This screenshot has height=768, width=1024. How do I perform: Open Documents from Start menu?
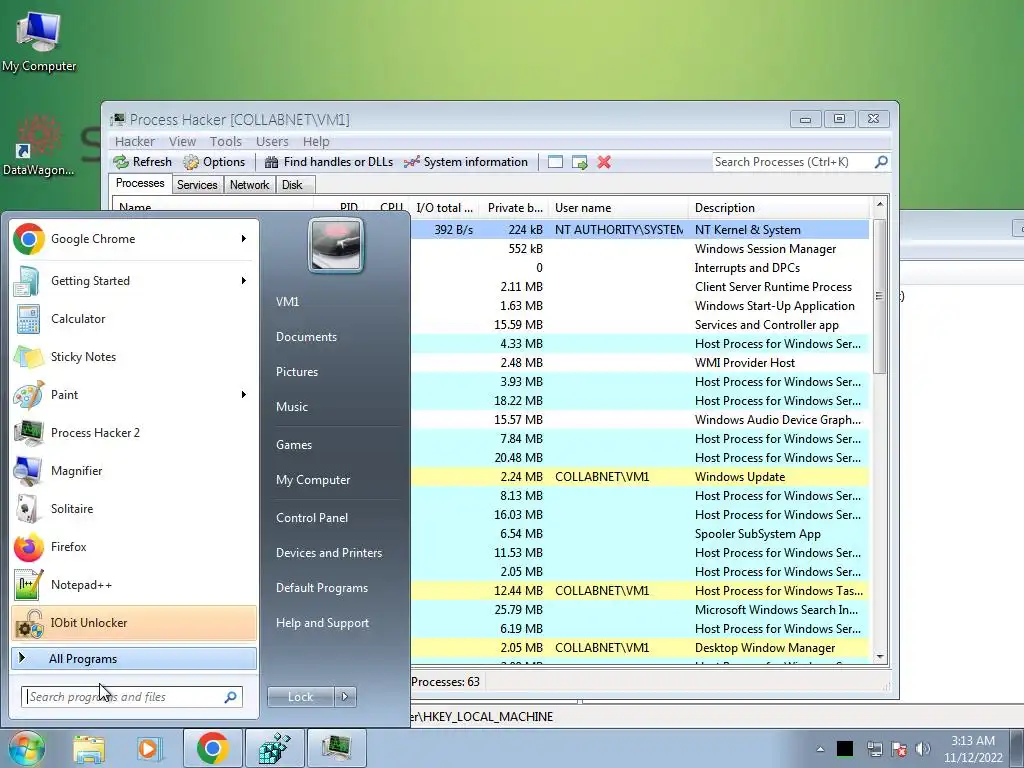click(306, 337)
